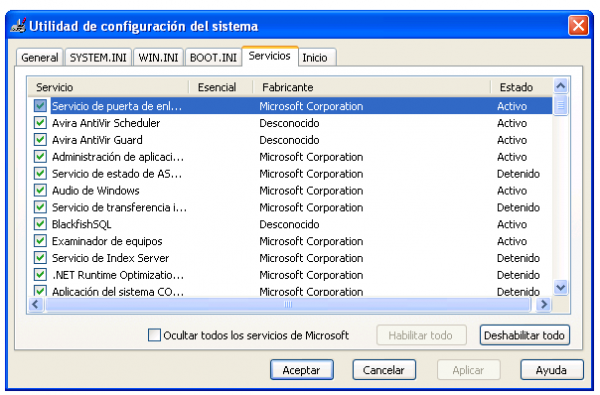Image resolution: width=600 pixels, height=395 pixels.
Task: Uncheck the Avira AntiVir Scheduler service
Action: (40, 122)
